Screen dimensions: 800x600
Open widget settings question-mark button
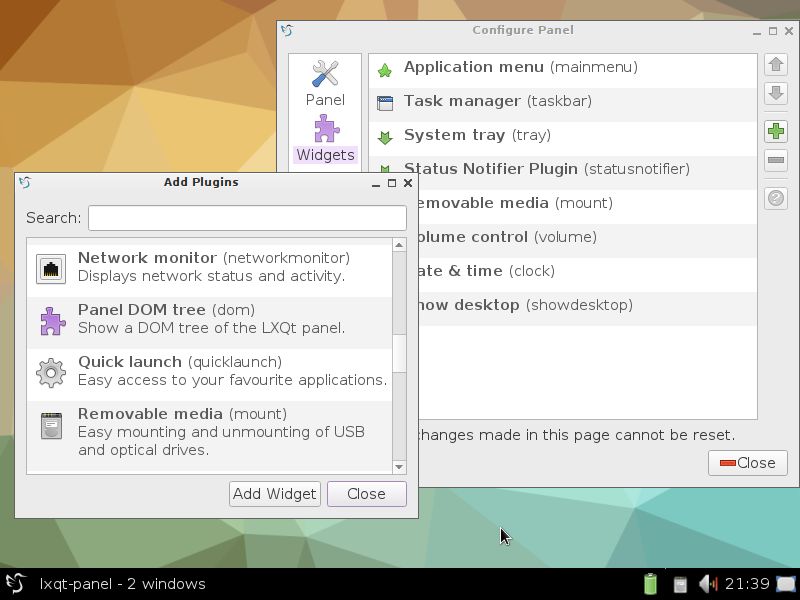(776, 198)
